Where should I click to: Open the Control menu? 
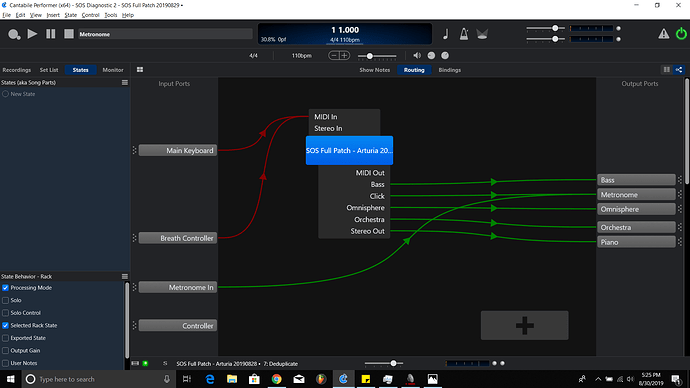coord(90,15)
